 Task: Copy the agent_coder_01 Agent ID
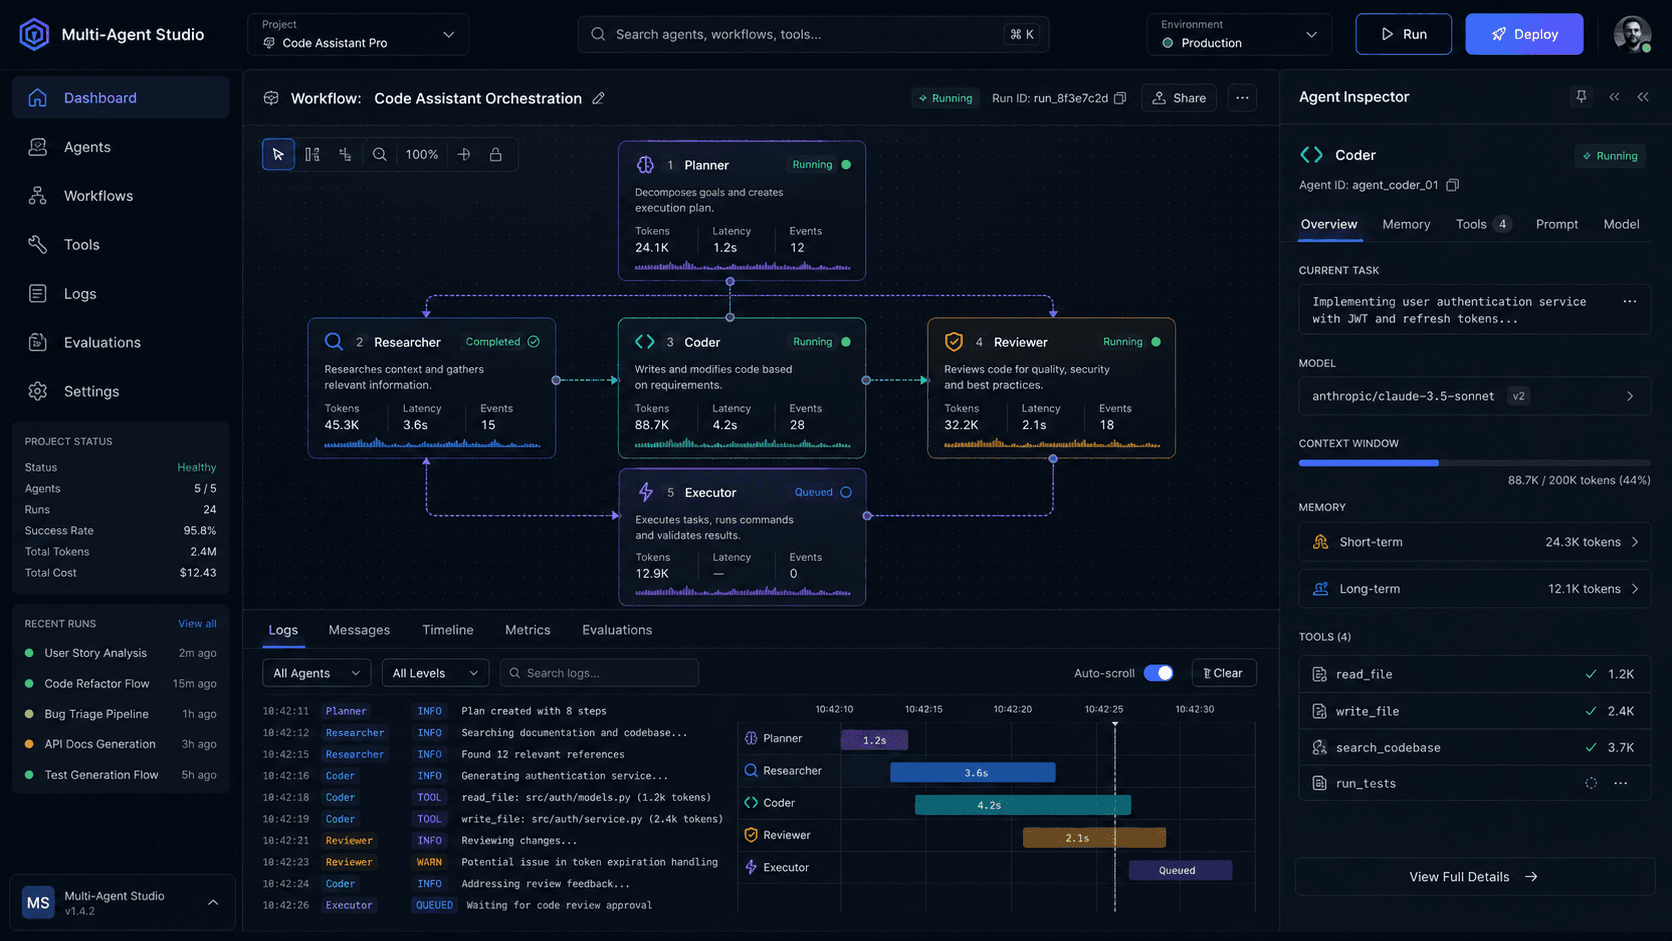(1453, 185)
